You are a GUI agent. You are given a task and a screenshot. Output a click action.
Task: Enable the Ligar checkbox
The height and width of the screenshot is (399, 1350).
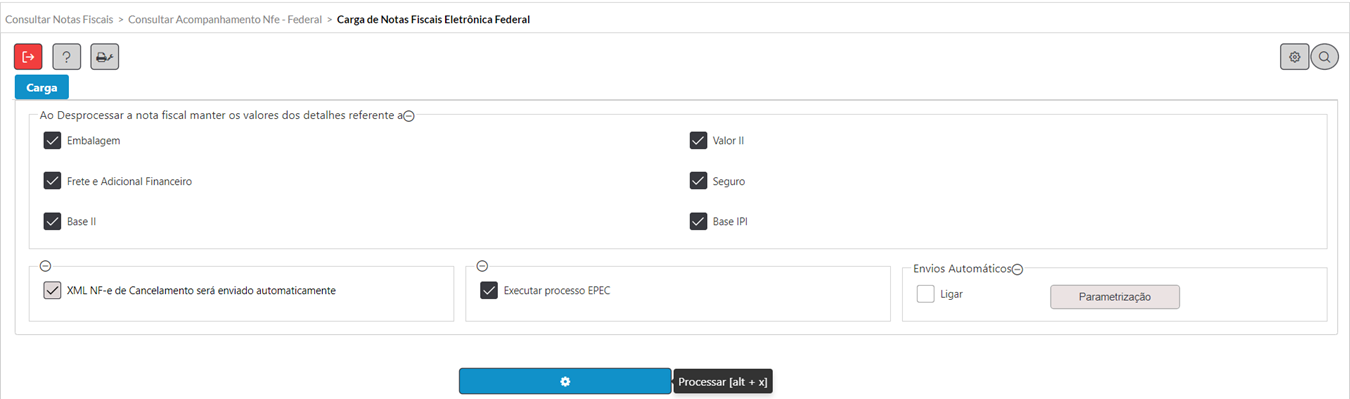pos(926,294)
